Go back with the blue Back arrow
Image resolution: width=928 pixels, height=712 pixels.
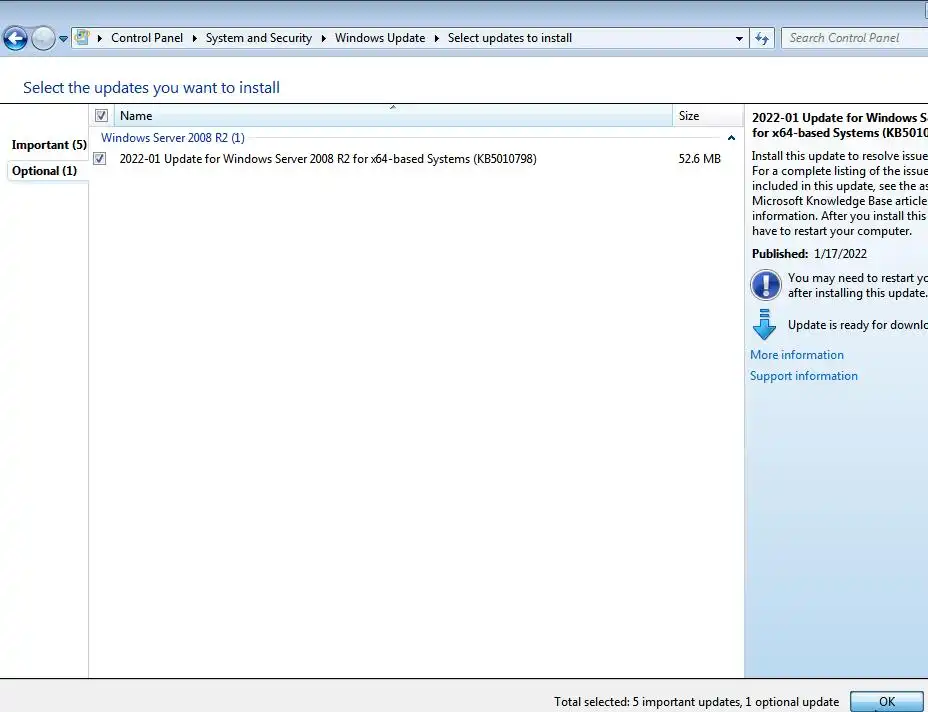pyautogui.click(x=15, y=38)
